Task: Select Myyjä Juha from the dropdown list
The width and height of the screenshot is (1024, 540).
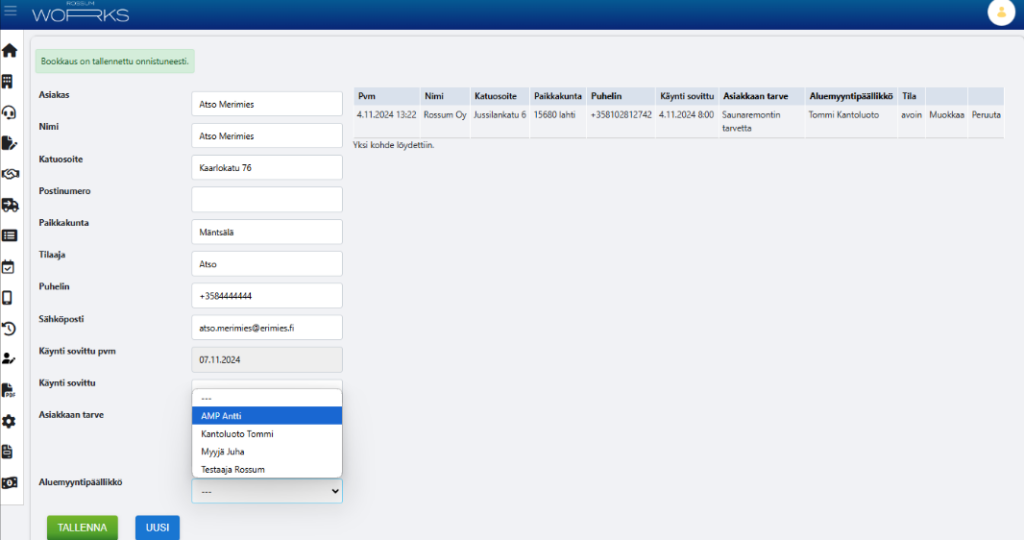Action: point(266,451)
